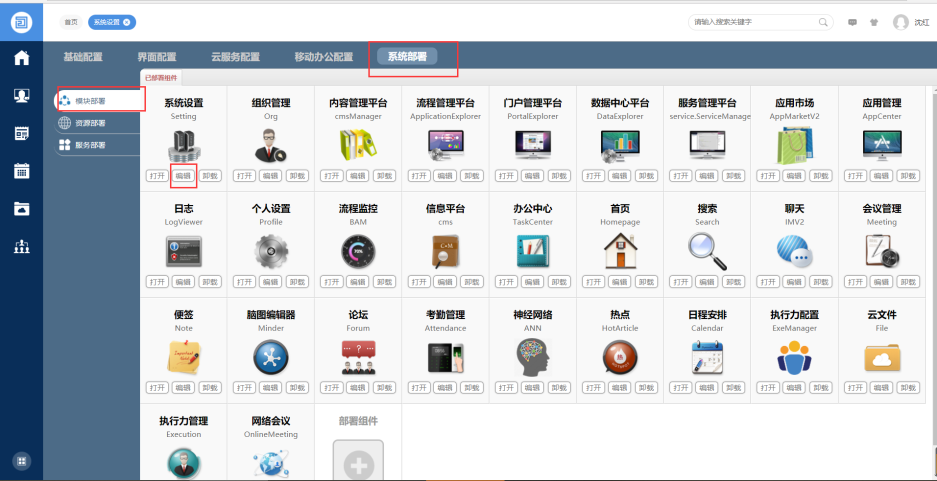Viewport: 937px width, 481px height.
Task: Open the calendar icon in left sidebar
Action: pos(21,170)
